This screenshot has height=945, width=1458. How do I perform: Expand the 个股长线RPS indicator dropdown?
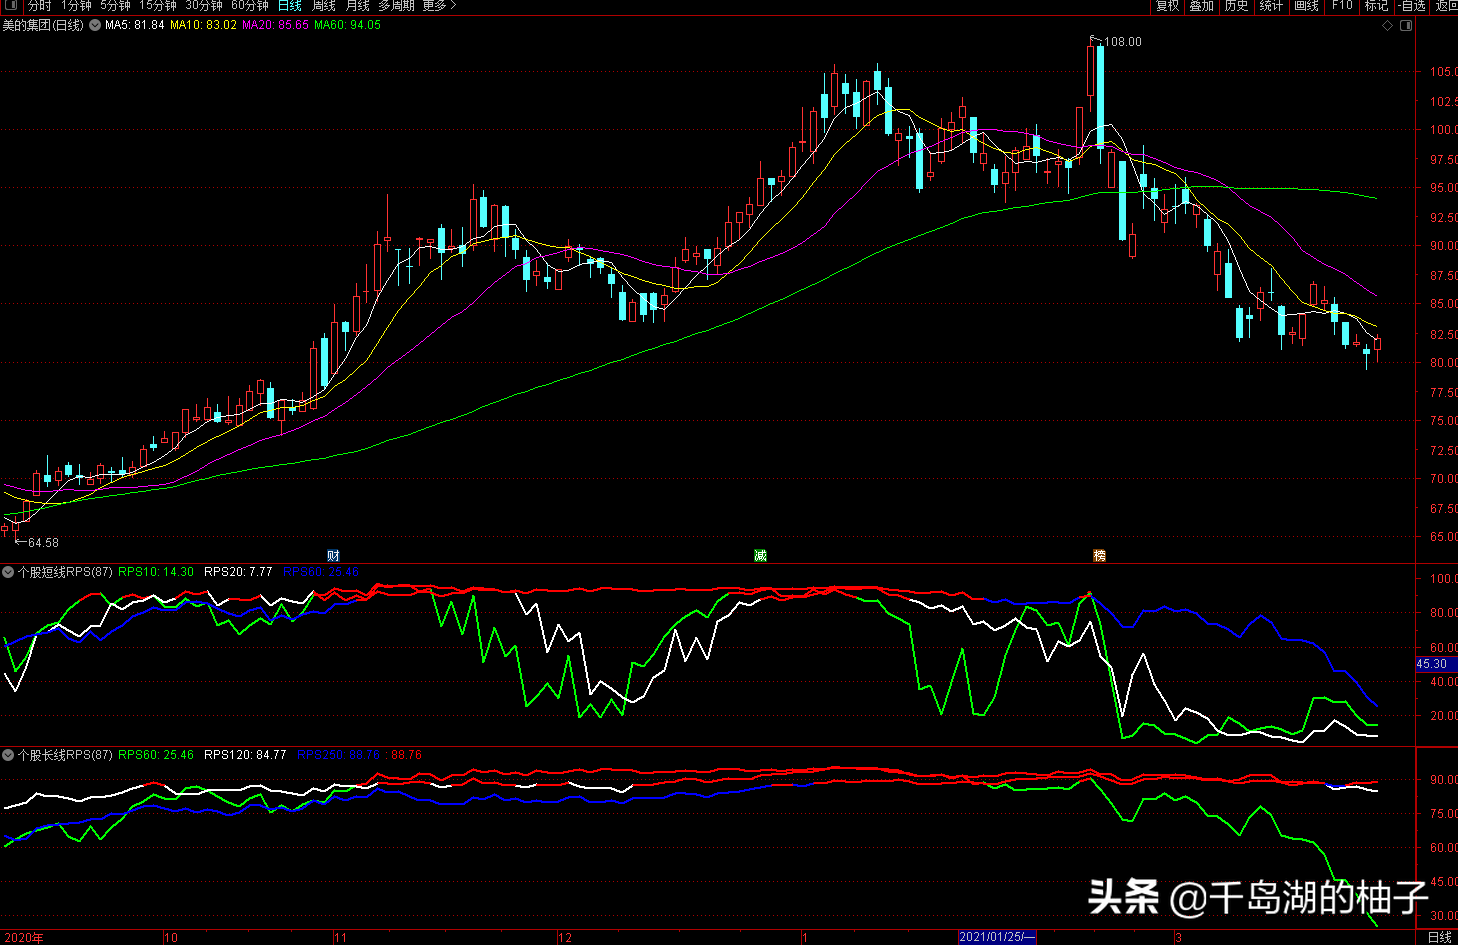8,755
